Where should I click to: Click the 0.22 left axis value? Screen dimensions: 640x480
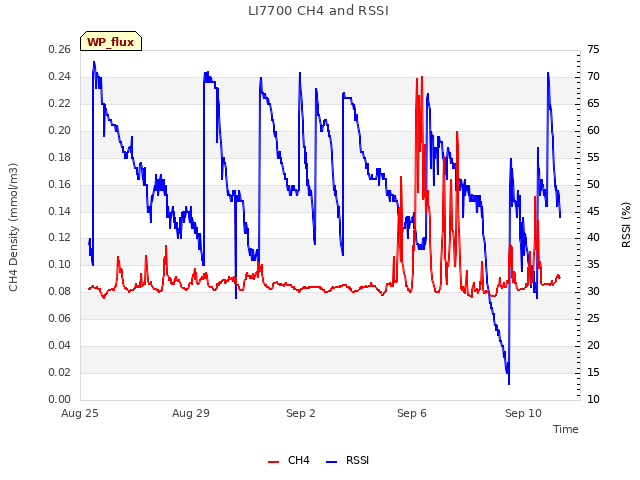60,104
